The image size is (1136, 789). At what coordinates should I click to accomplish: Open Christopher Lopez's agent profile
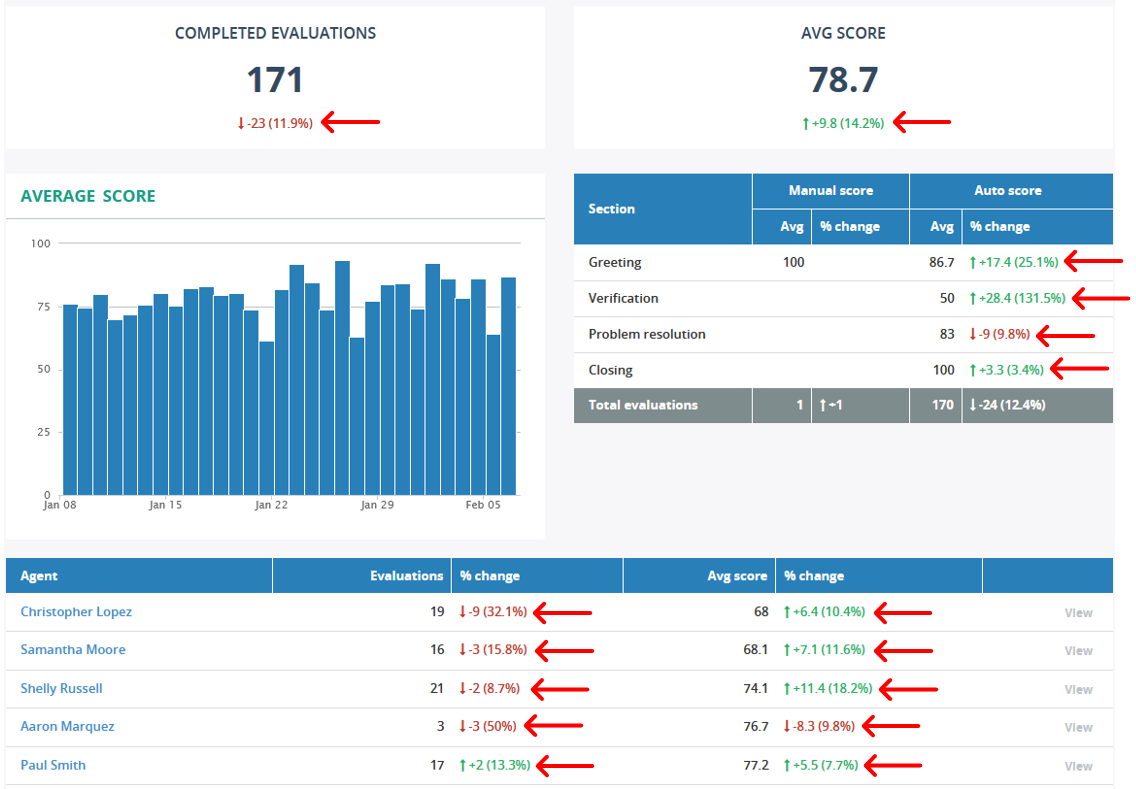point(76,612)
